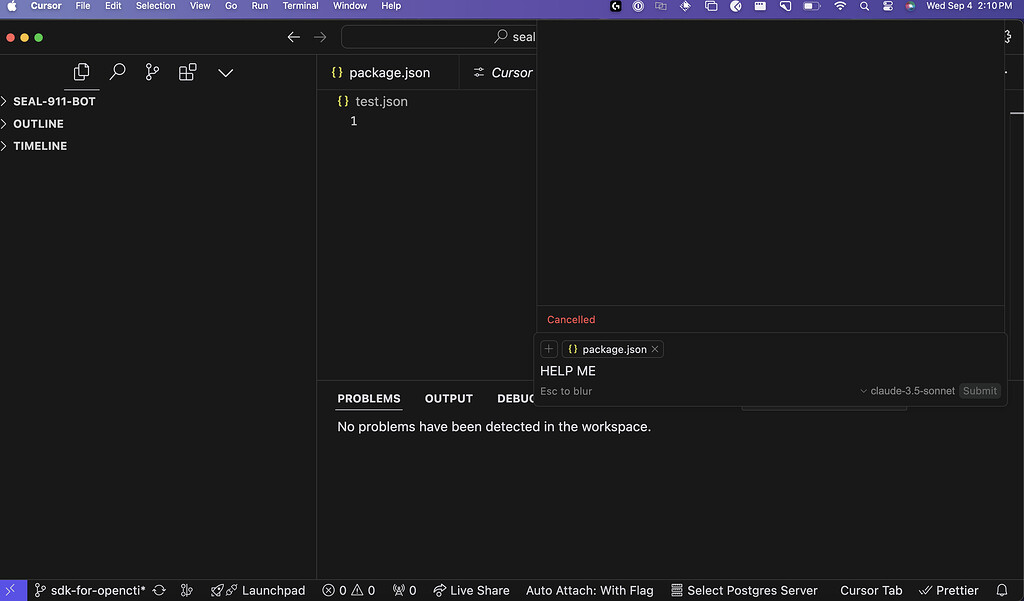Expand the OUTLINE section
This screenshot has height=601, width=1024.
38,123
